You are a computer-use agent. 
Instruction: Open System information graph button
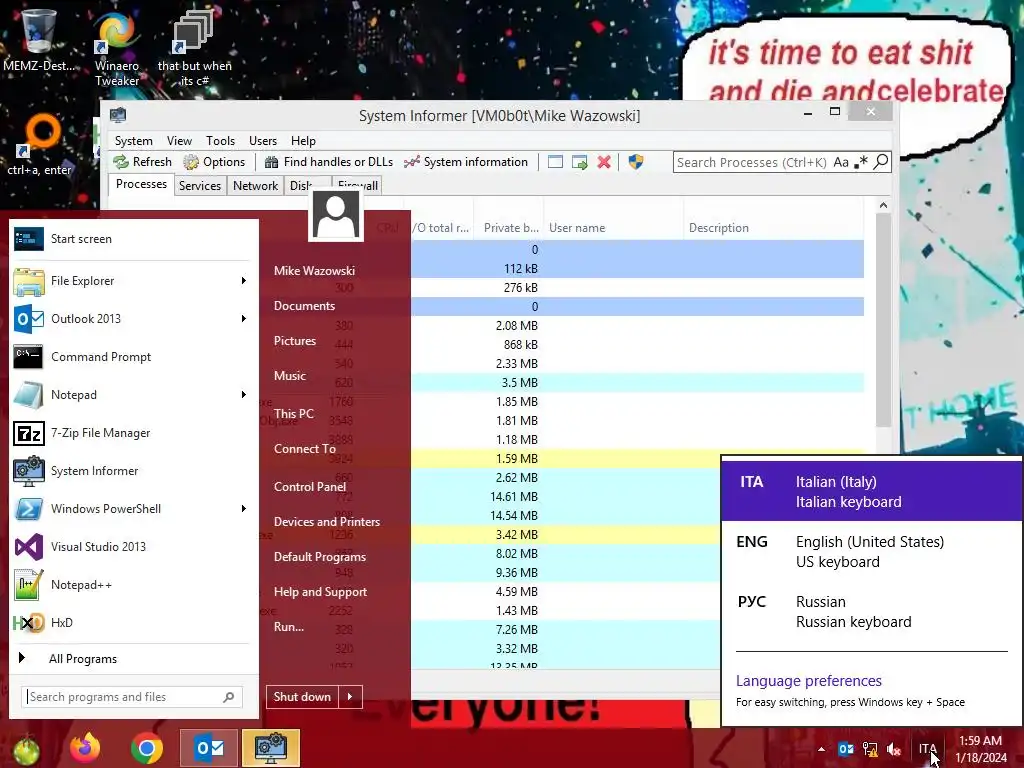point(466,162)
